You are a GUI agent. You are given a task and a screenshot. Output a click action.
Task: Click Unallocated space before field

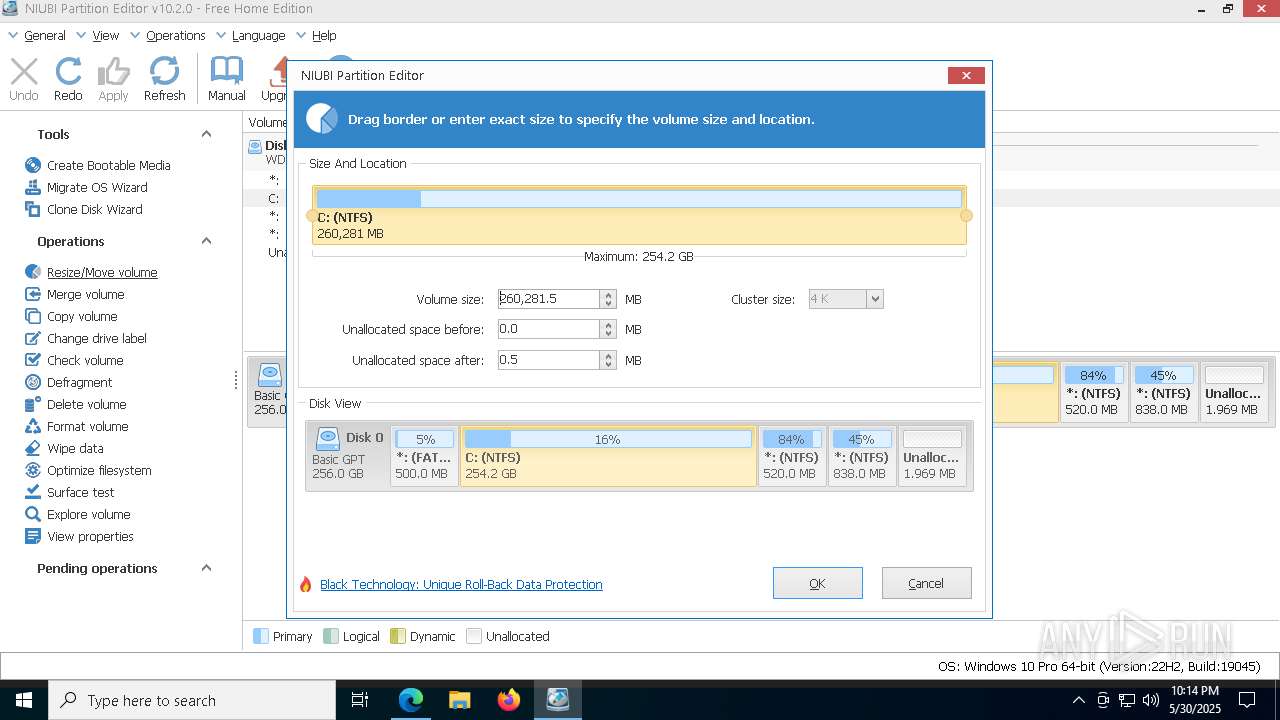tap(549, 329)
